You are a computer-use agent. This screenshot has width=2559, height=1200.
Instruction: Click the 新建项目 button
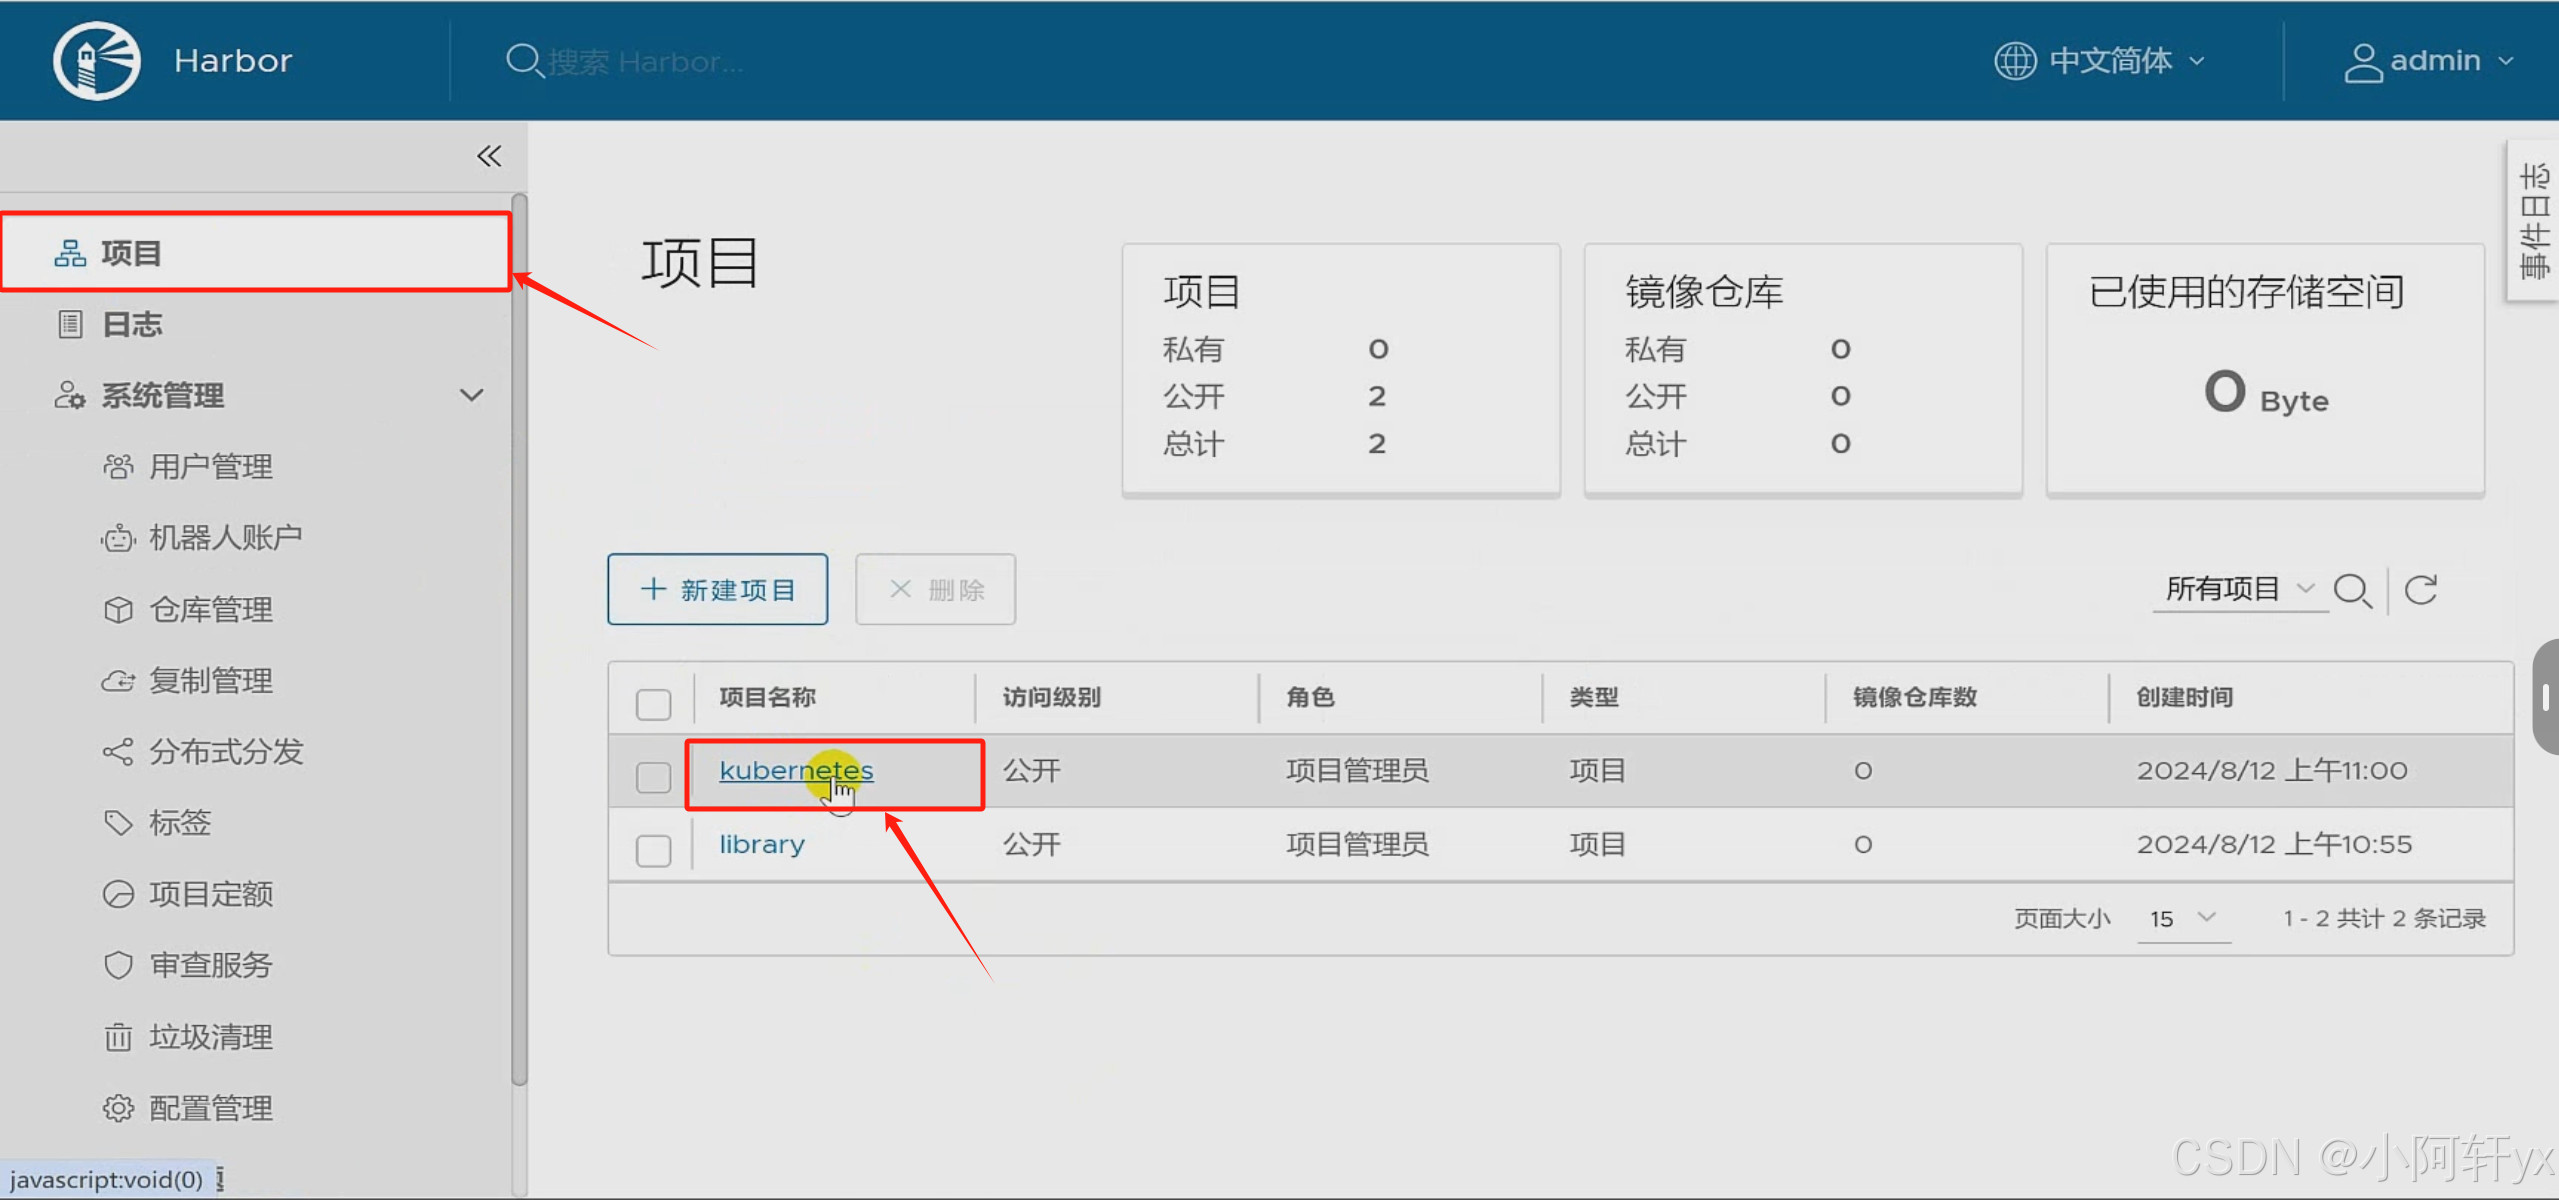pos(717,589)
